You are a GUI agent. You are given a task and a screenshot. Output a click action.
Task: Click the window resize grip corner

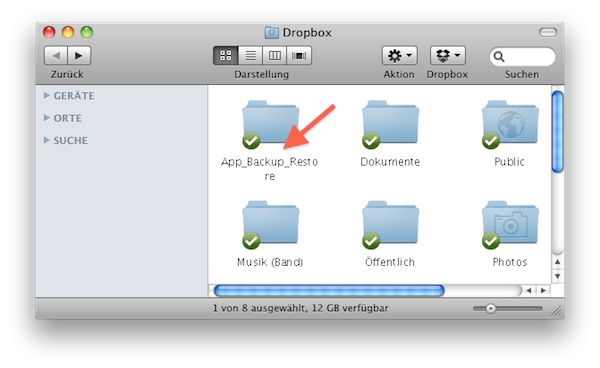pos(557,311)
